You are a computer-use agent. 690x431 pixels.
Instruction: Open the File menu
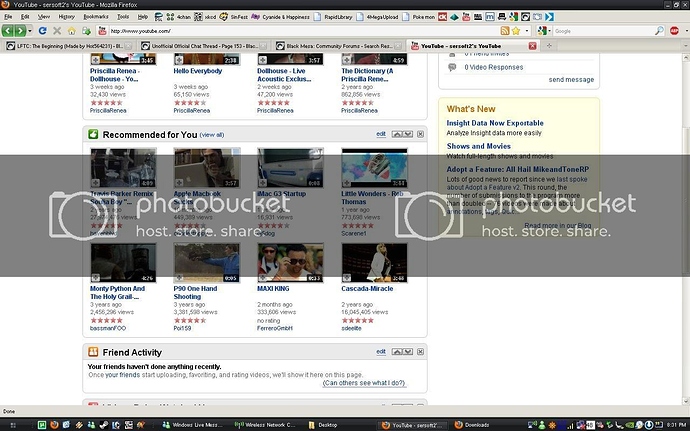click(8, 17)
